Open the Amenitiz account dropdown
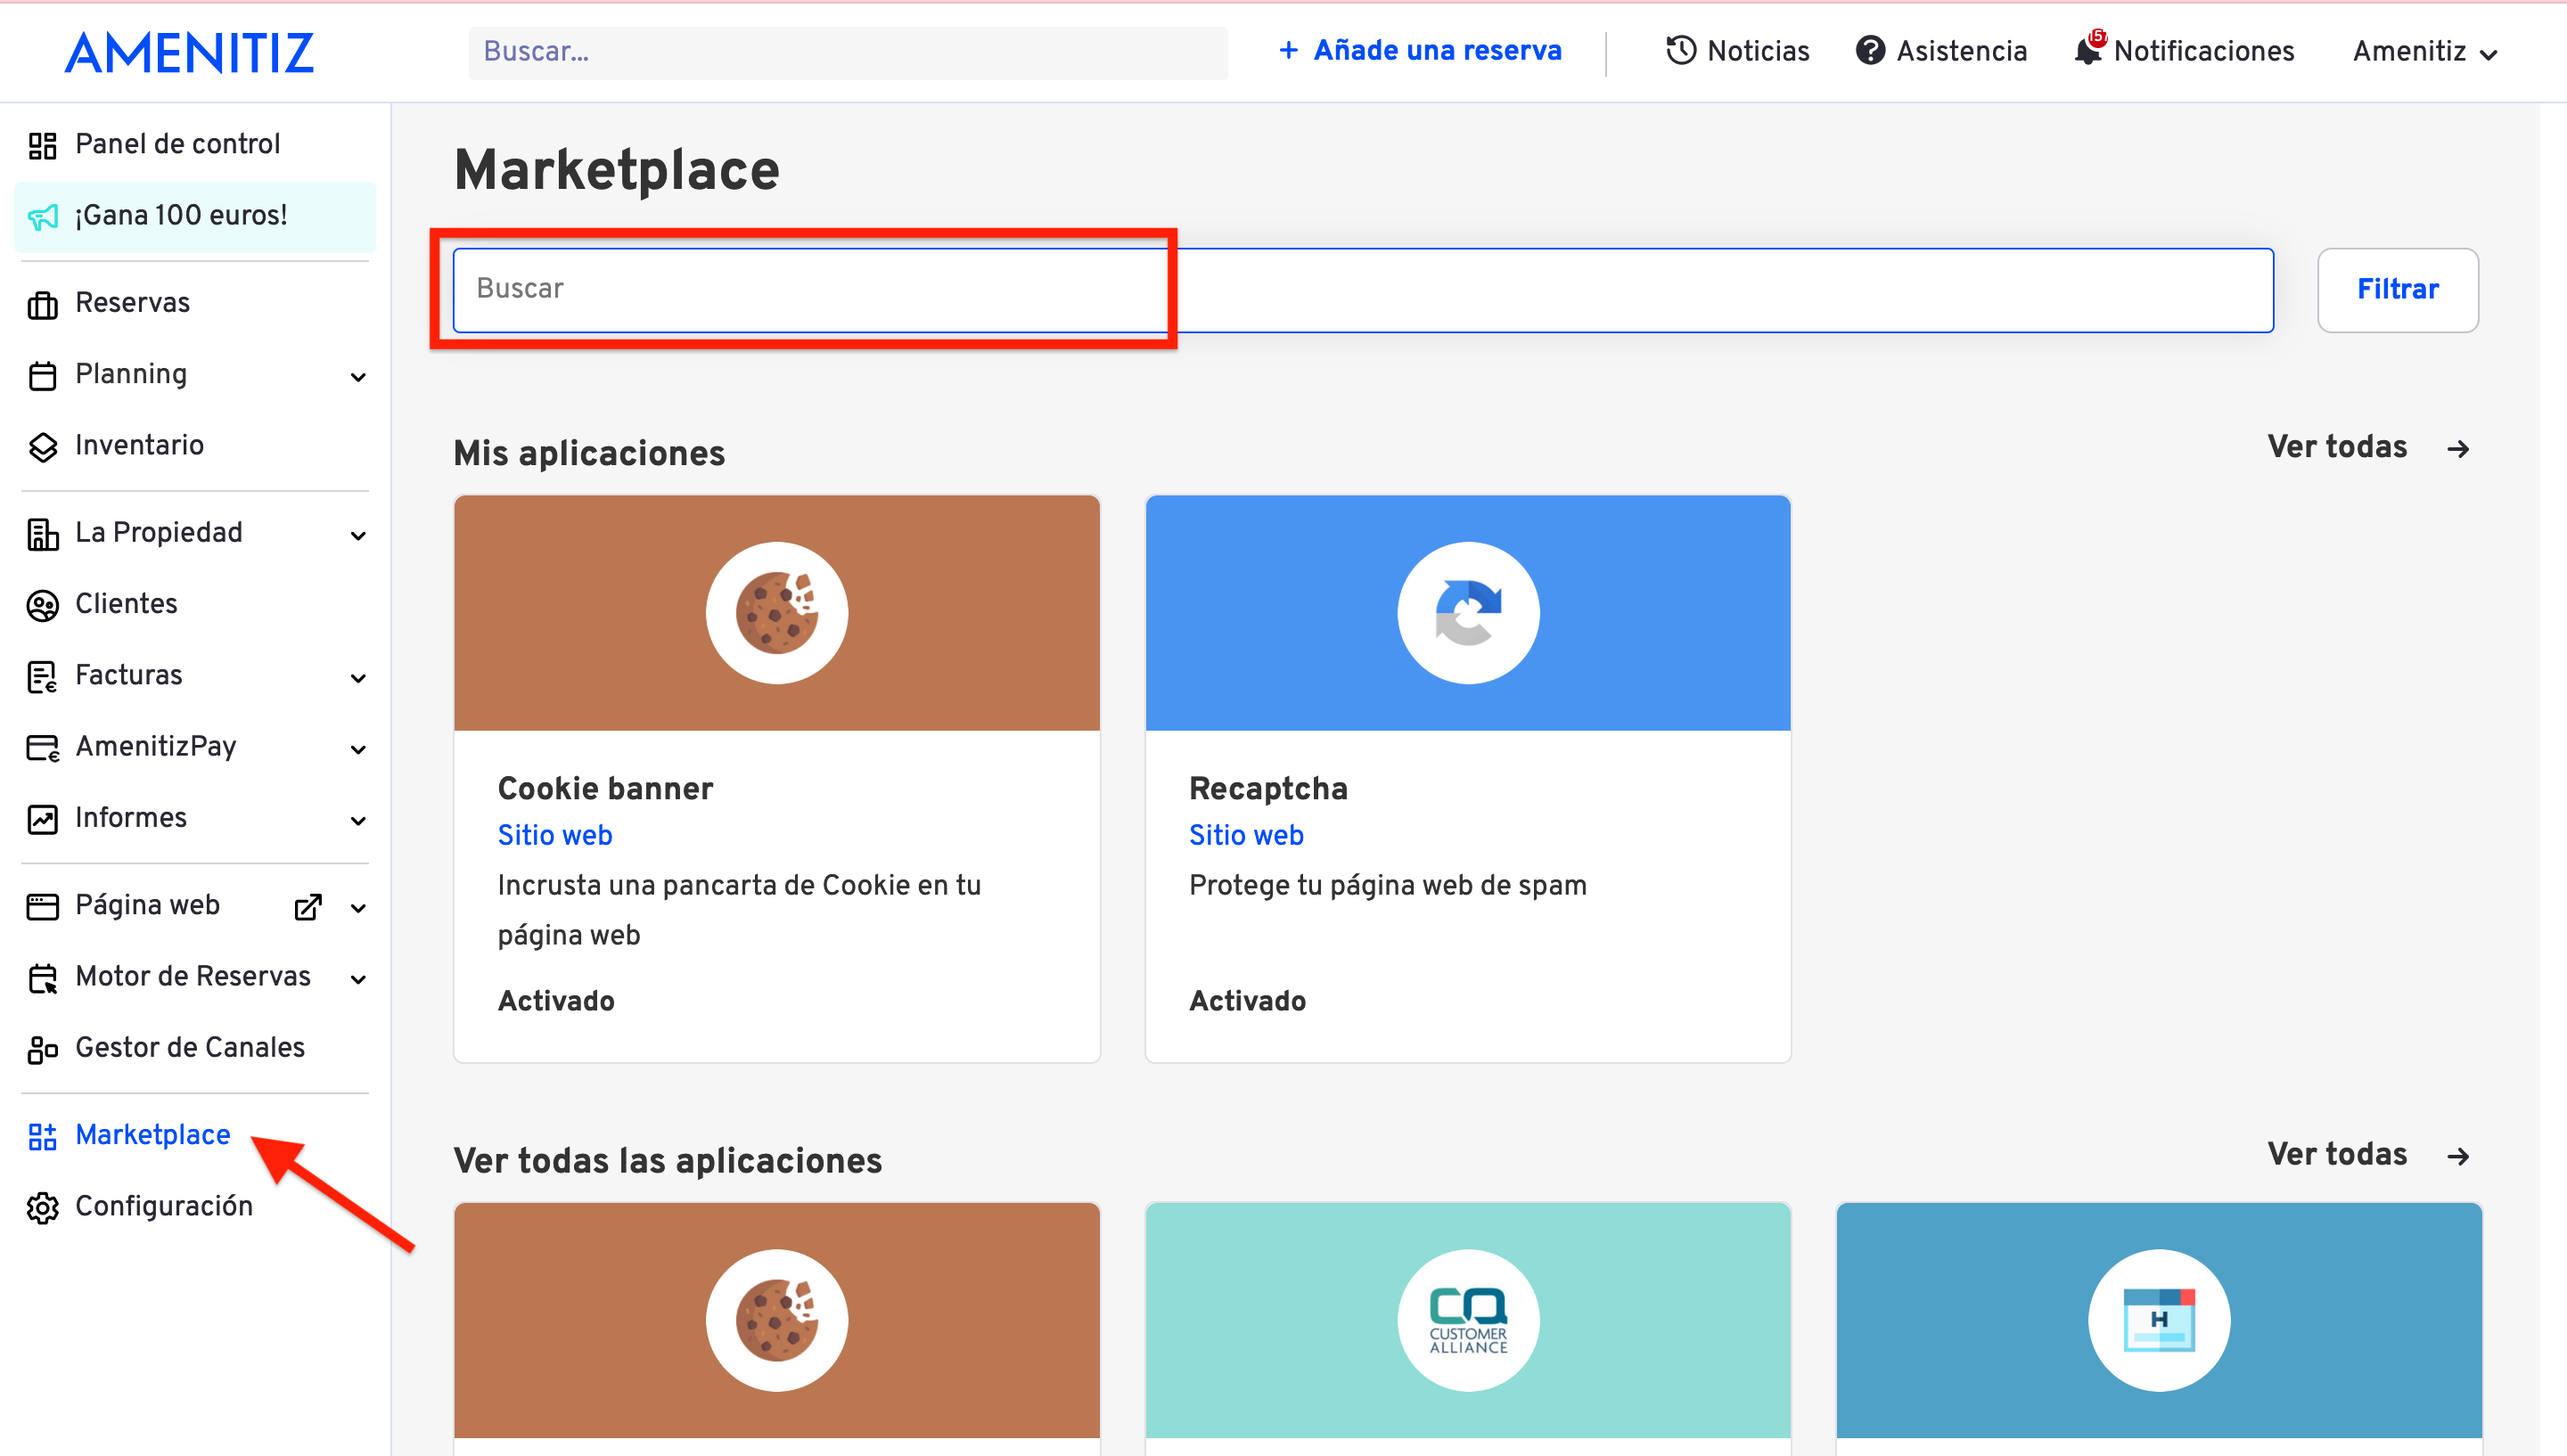Image resolution: width=2567 pixels, height=1456 pixels. click(x=2425, y=51)
